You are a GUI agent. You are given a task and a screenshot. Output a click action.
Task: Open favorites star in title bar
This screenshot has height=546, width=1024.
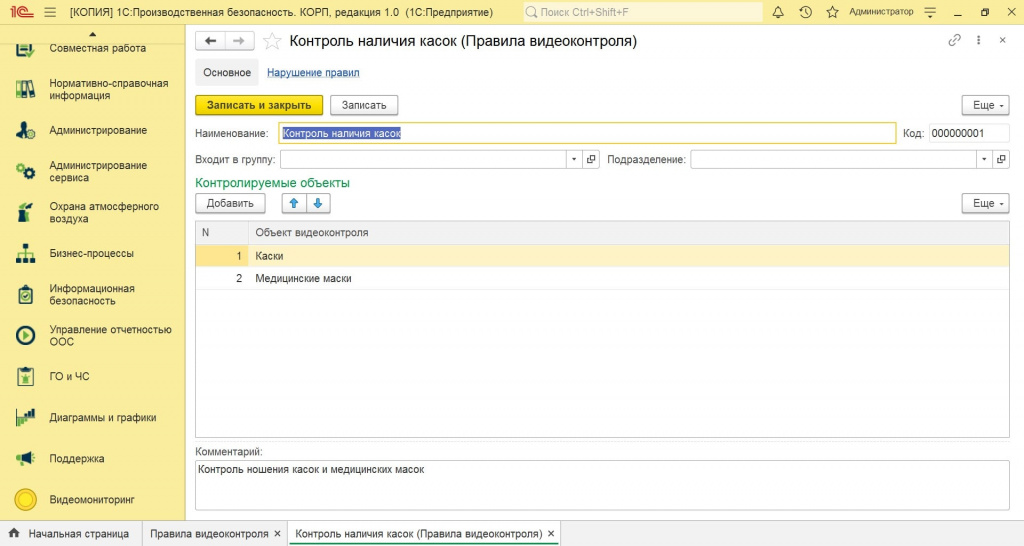tap(832, 12)
